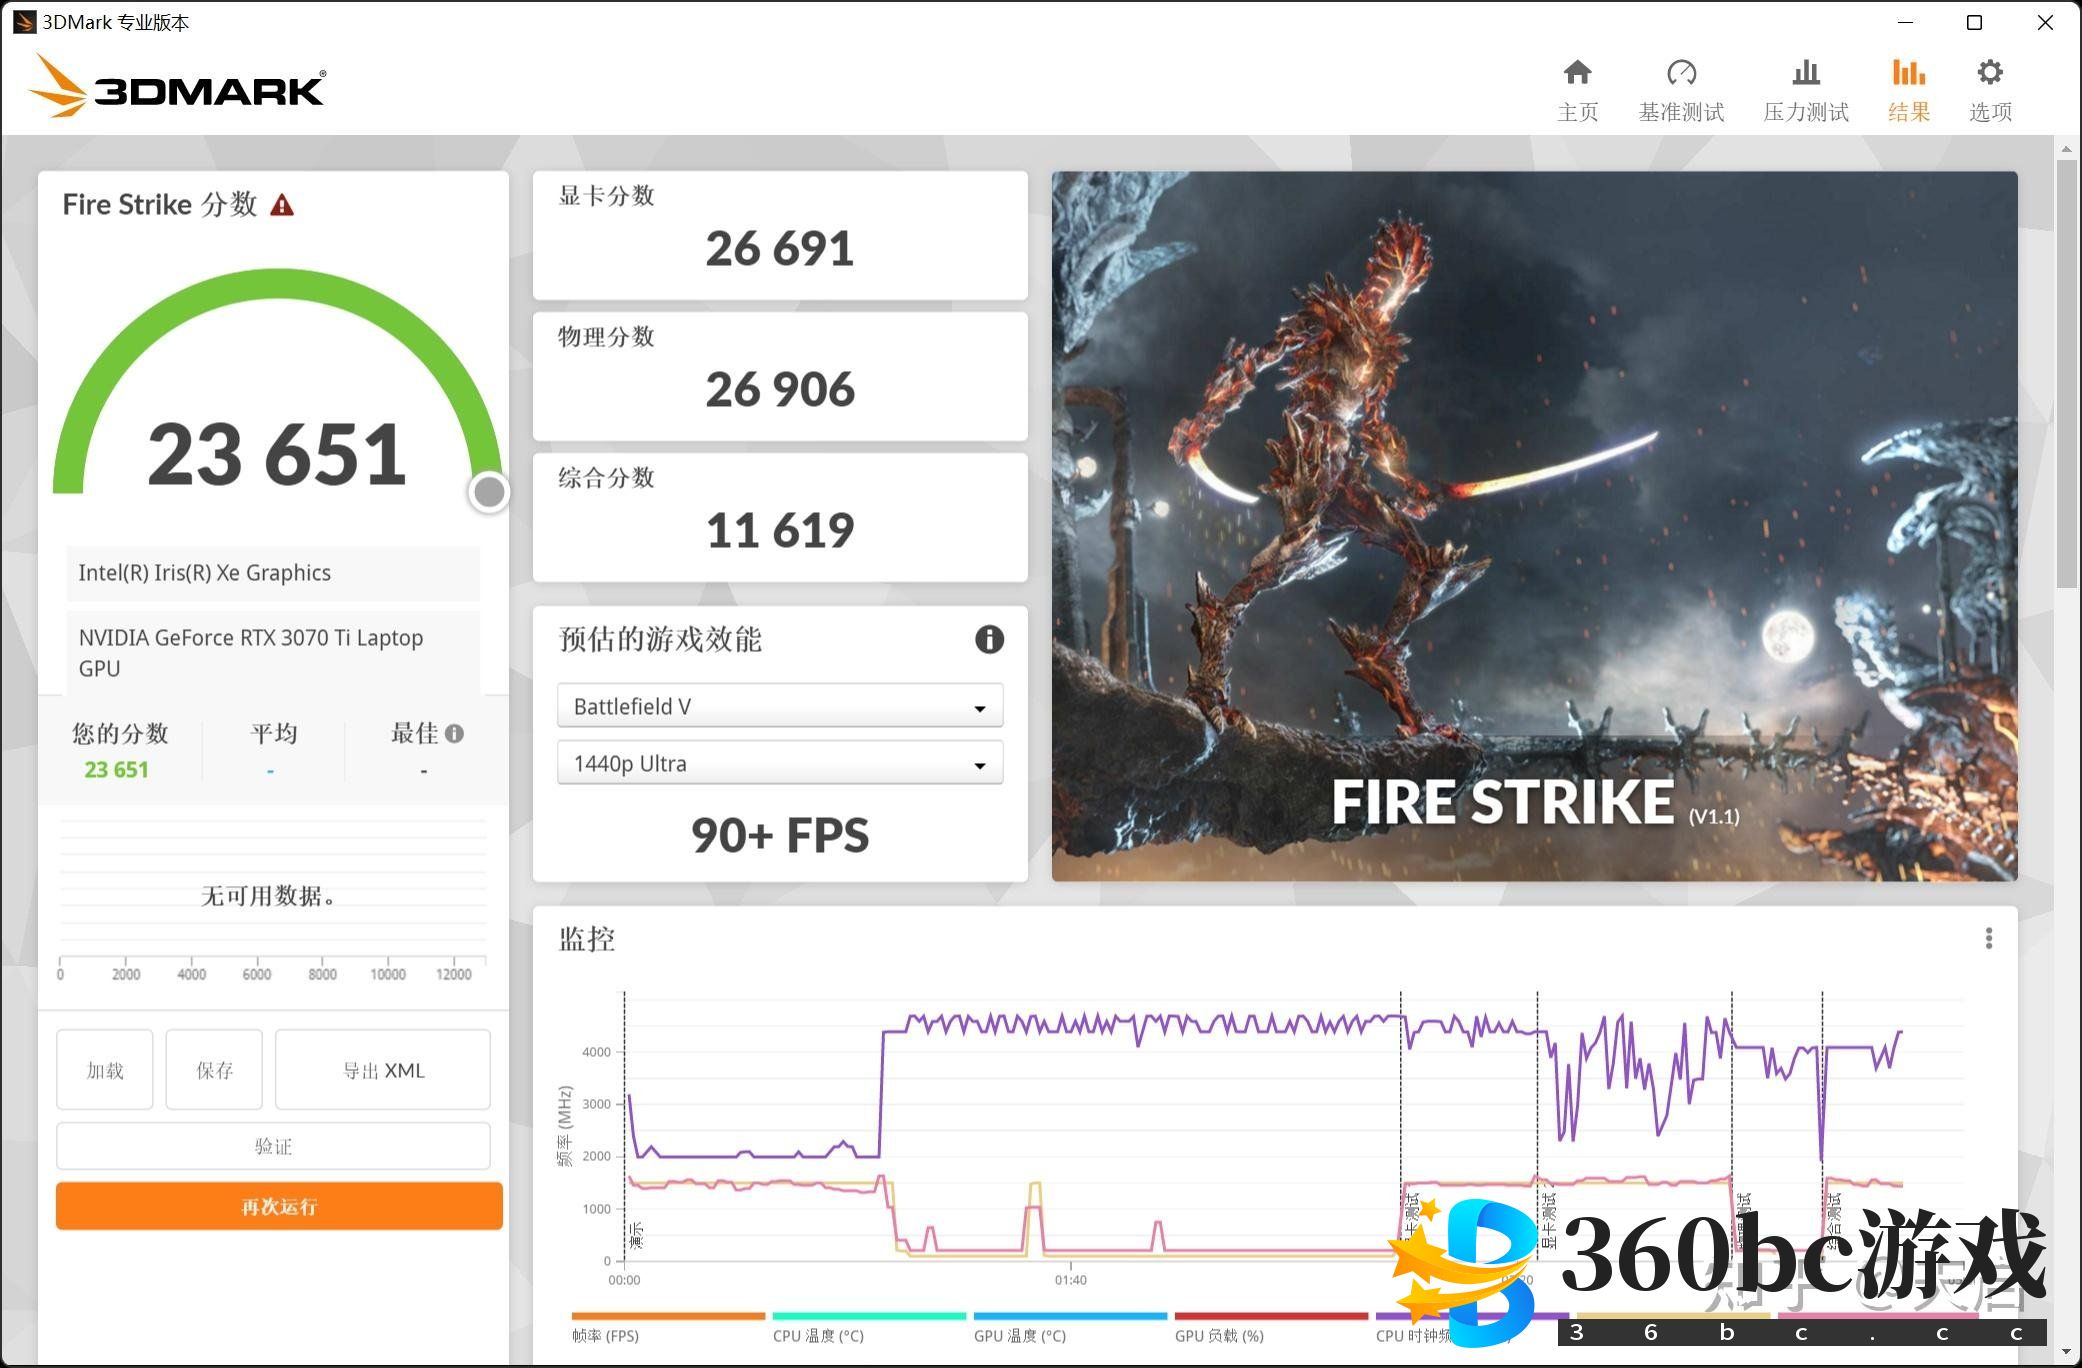The width and height of the screenshot is (2082, 1368).
Task: Open the Stress Test (压力测试) icon
Action: [1805, 74]
